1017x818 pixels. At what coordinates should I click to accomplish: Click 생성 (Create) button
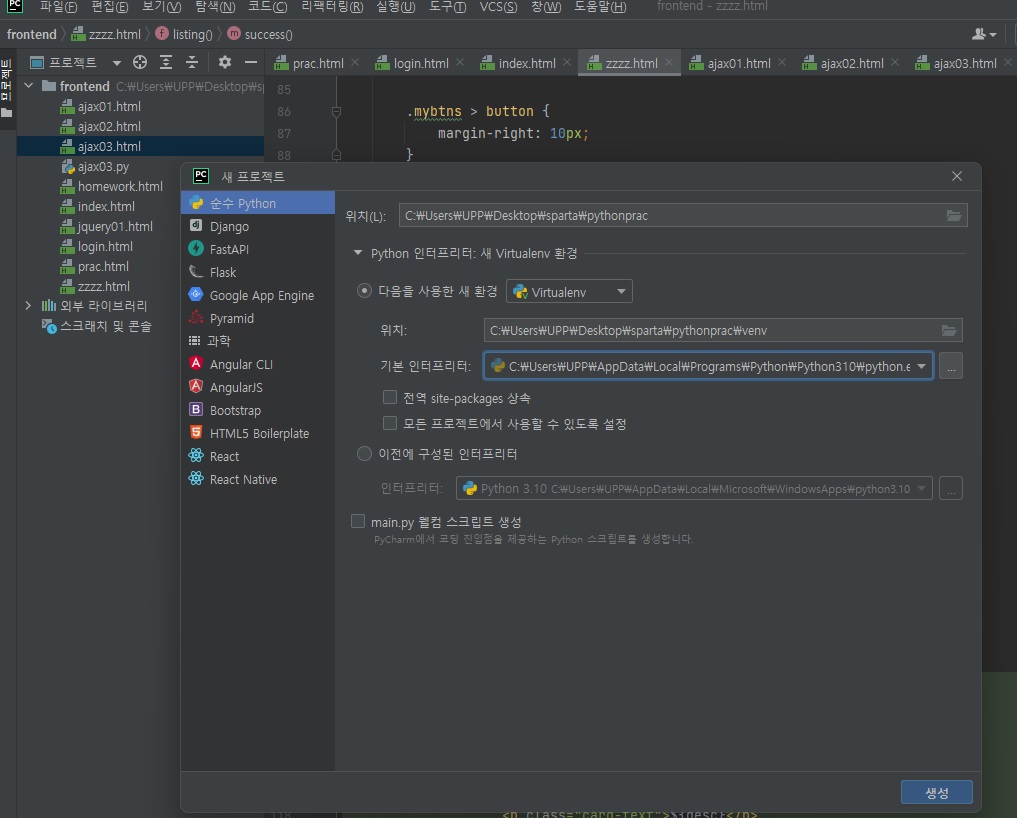[937, 792]
